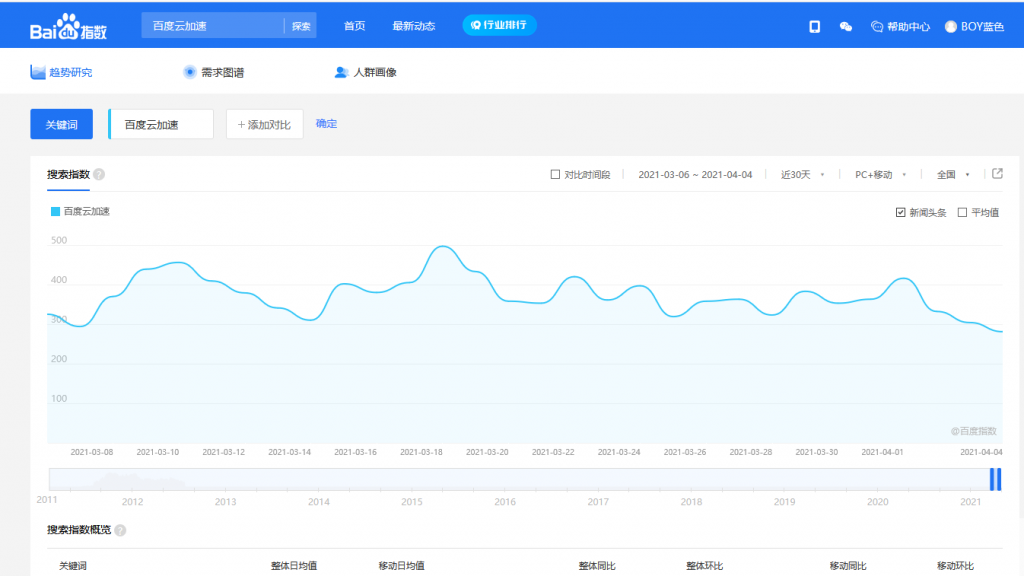1024x576 pixels.
Task: Click the 整体同比 column header
Action: click(x=597, y=566)
